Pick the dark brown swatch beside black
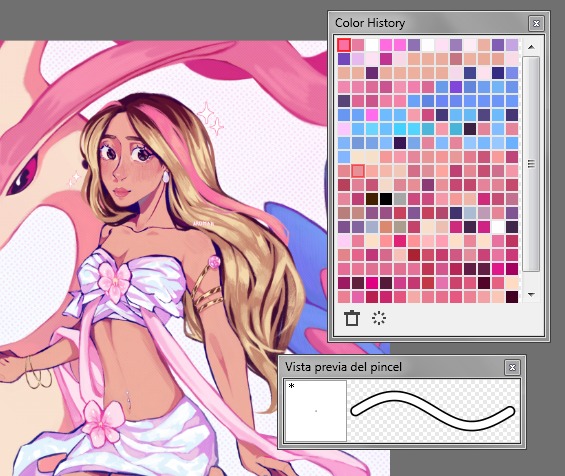The image size is (565, 476). pyautogui.click(x=372, y=199)
